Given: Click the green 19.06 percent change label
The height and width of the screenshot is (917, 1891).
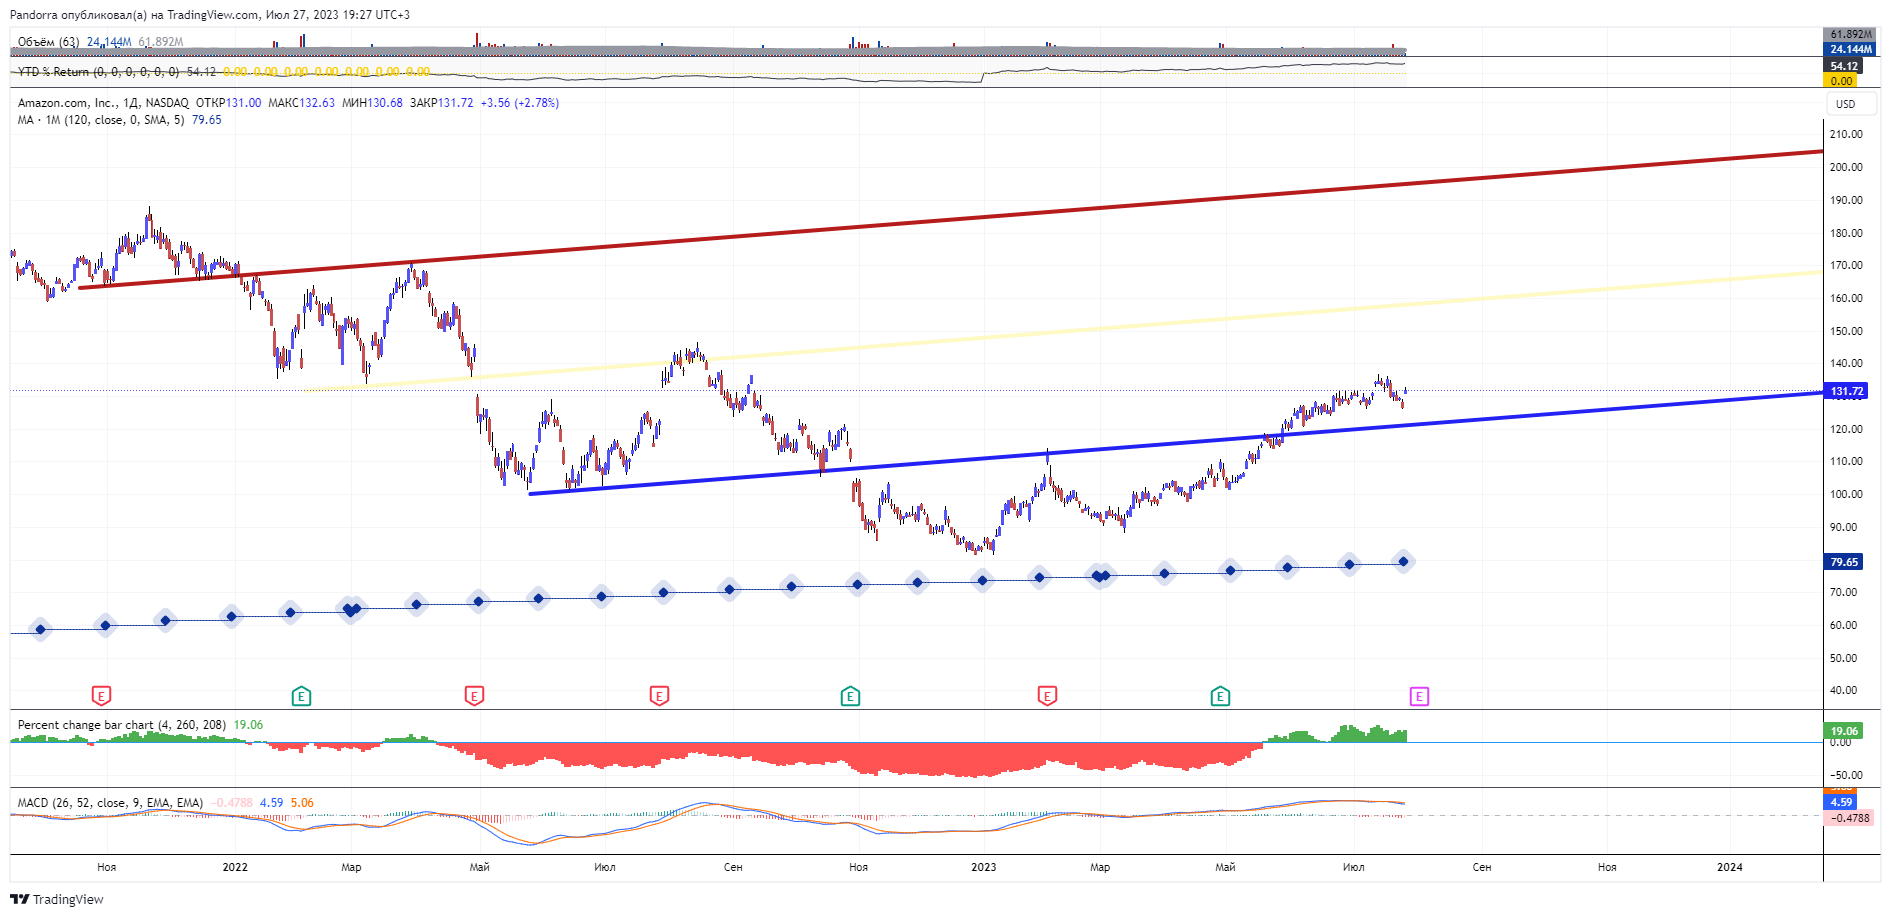Looking at the screenshot, I should tap(1844, 731).
